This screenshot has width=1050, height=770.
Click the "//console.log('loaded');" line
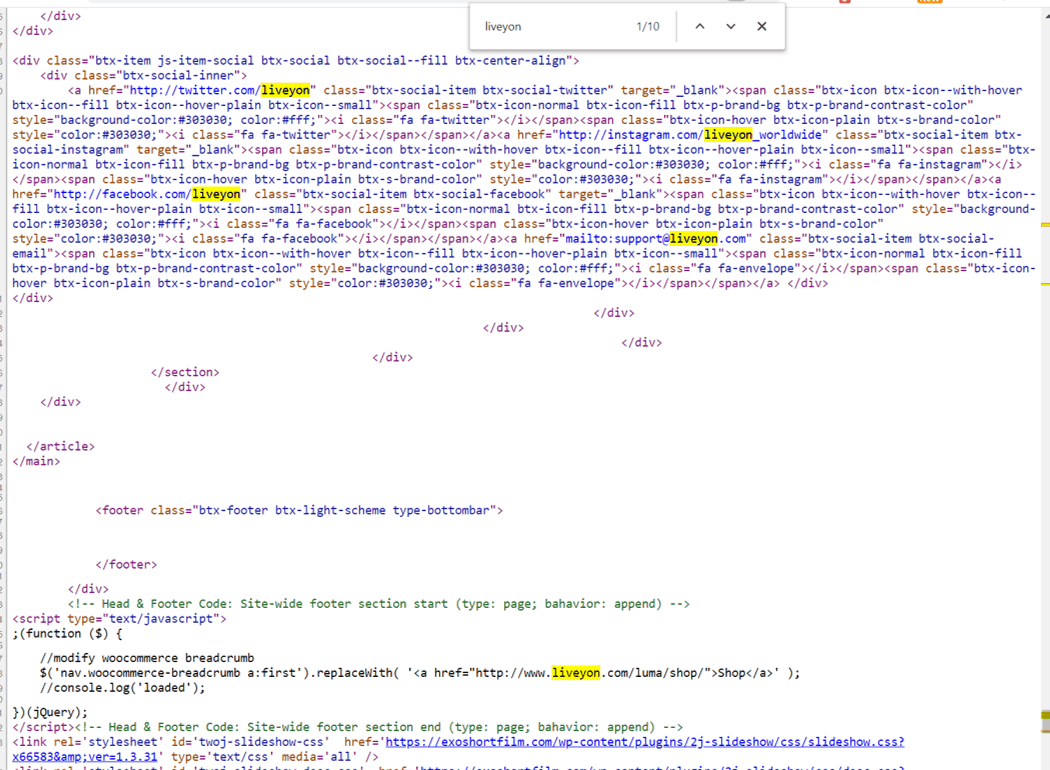click(x=123, y=688)
